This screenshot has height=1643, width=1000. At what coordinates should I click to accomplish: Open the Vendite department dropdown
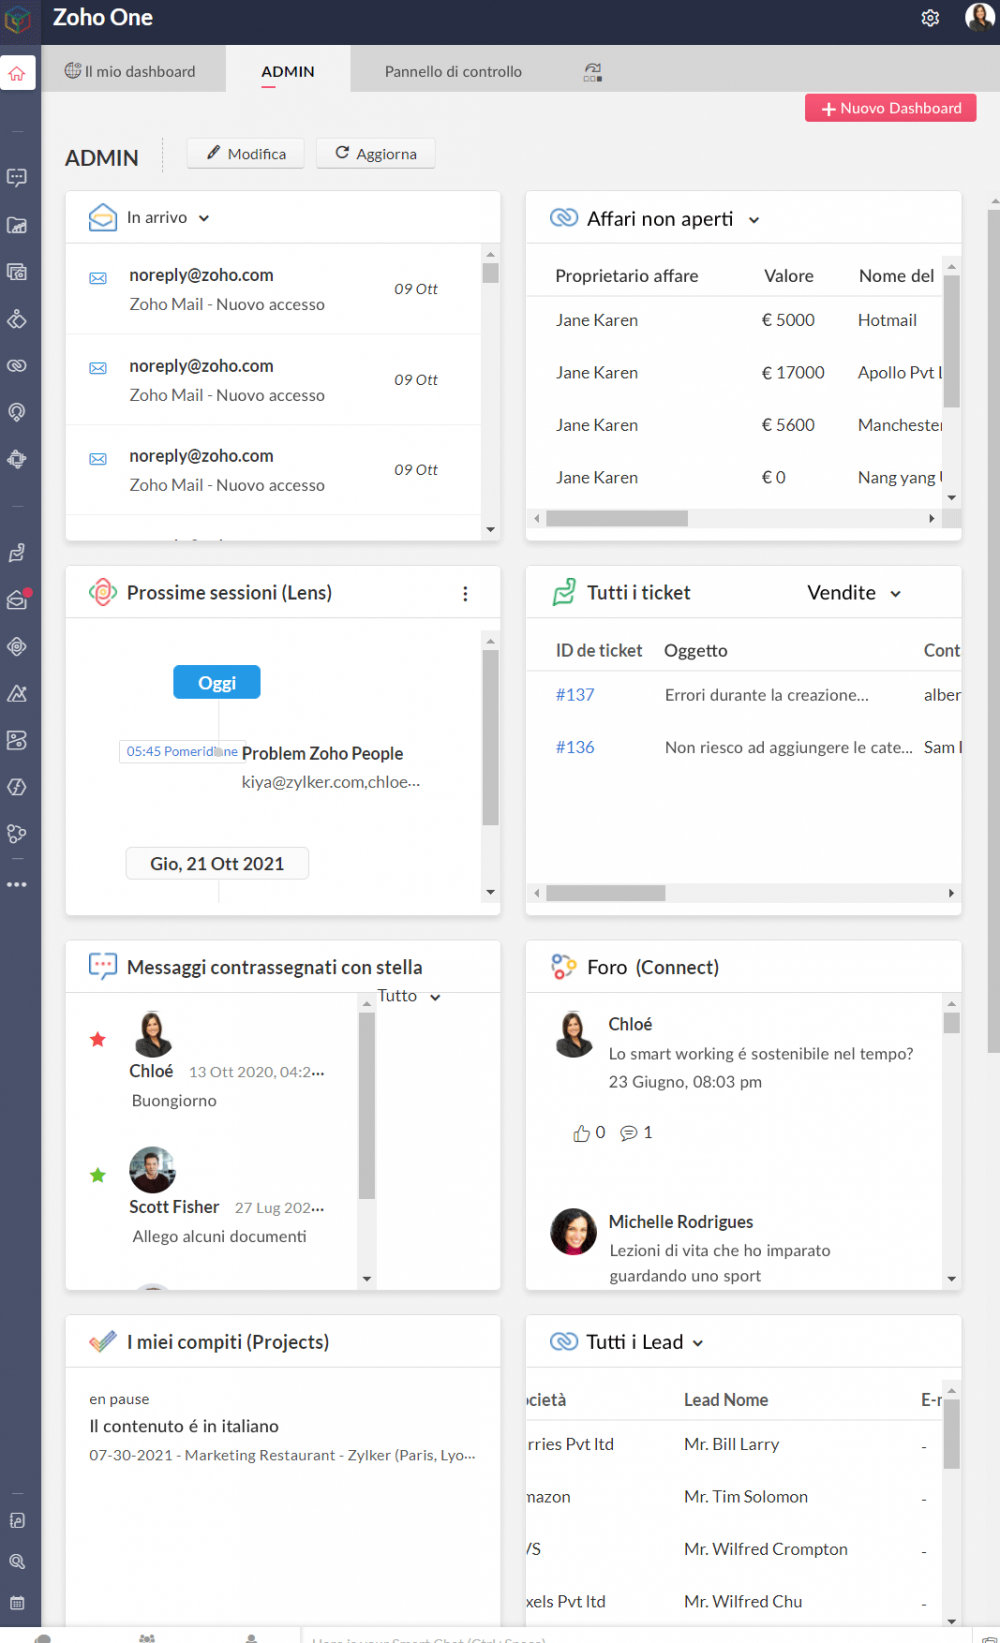[x=855, y=593]
